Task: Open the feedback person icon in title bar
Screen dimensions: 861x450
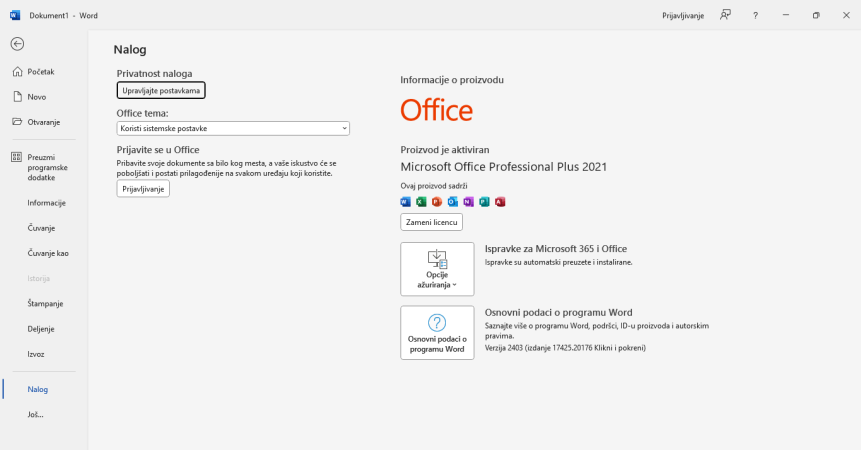Action: coord(725,15)
